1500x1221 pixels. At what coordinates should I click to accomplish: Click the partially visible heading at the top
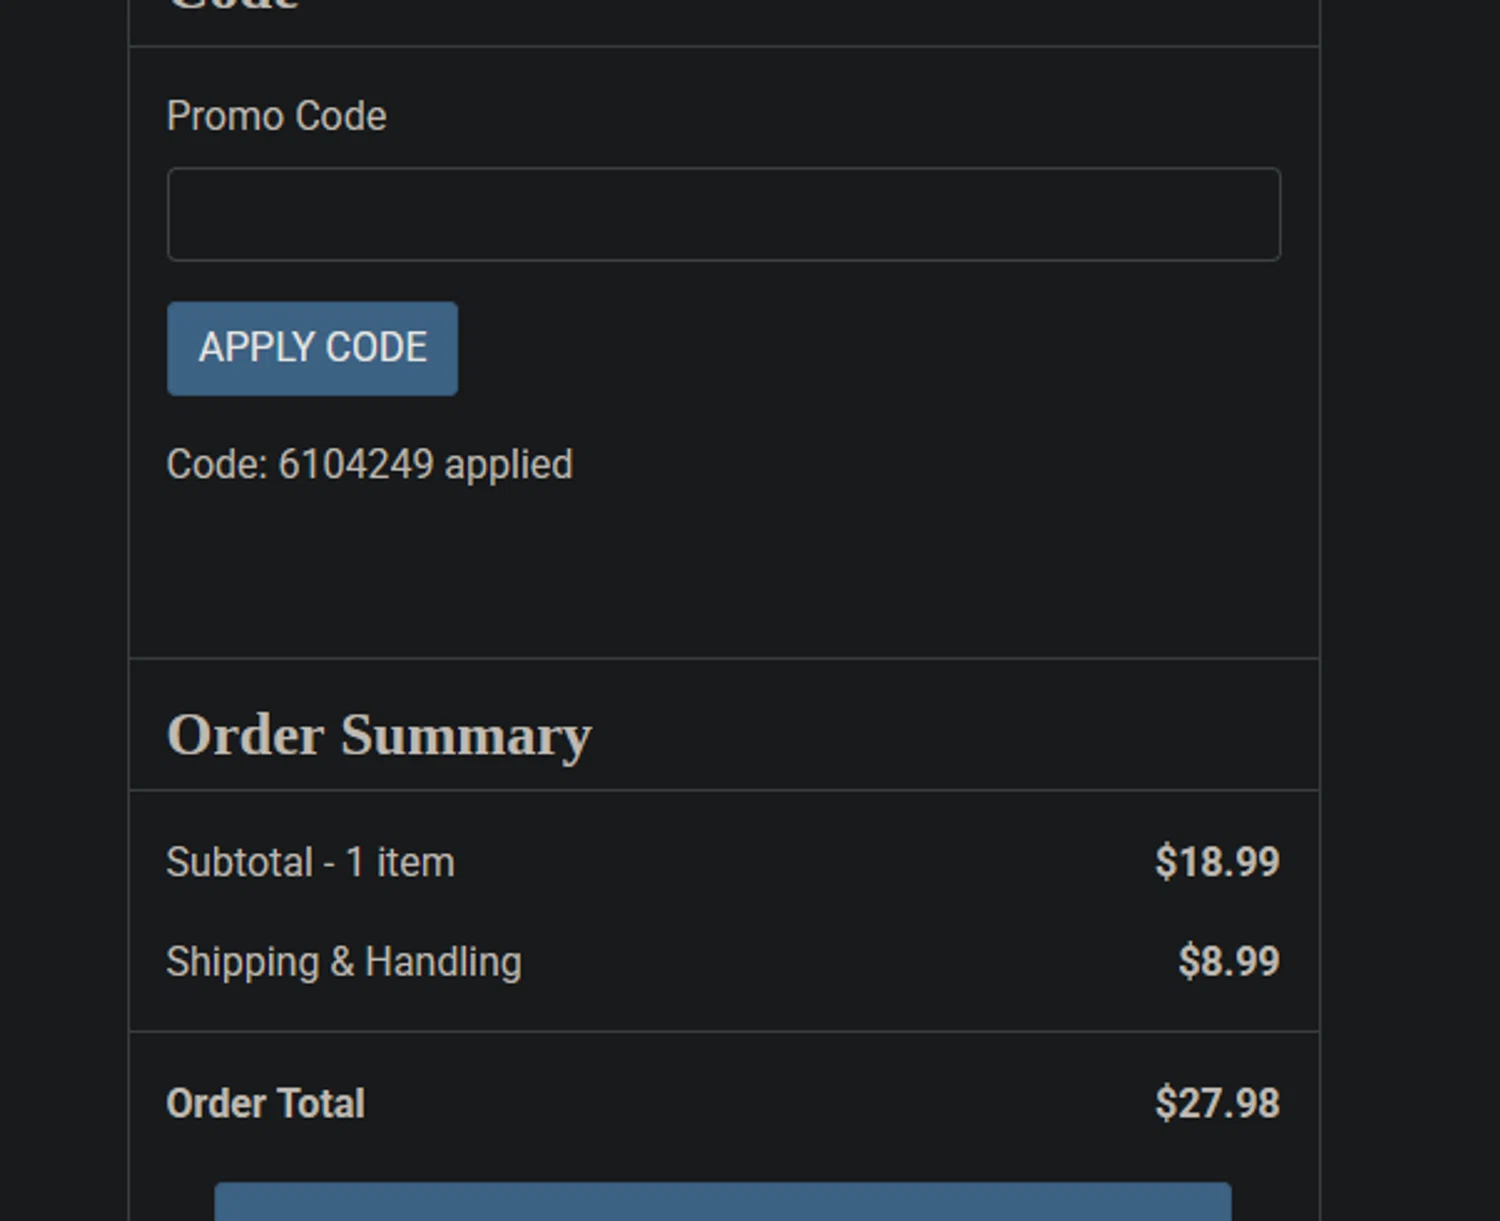coord(232,6)
